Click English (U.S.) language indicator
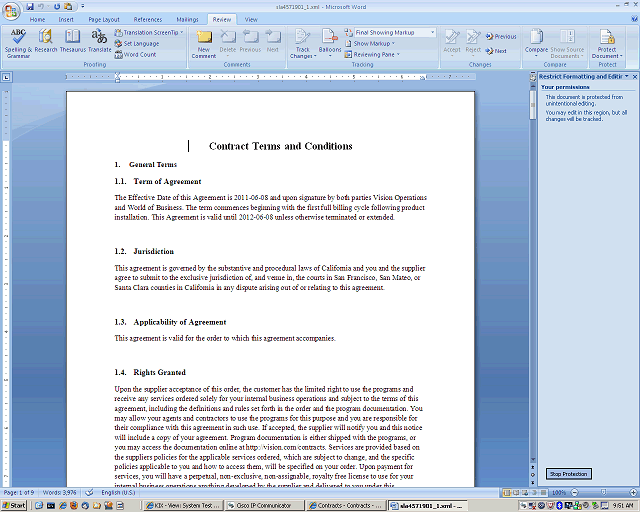Viewport: 640px width, 512px height. [118, 492]
